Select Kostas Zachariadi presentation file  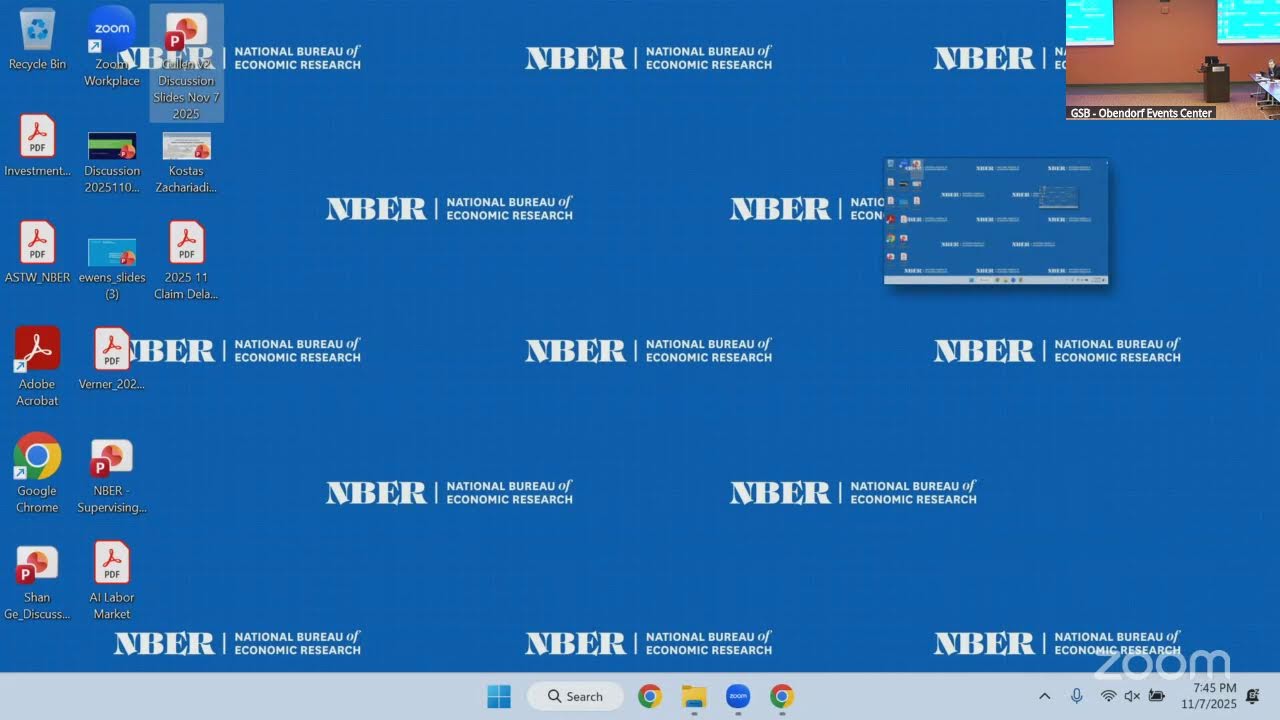click(186, 162)
